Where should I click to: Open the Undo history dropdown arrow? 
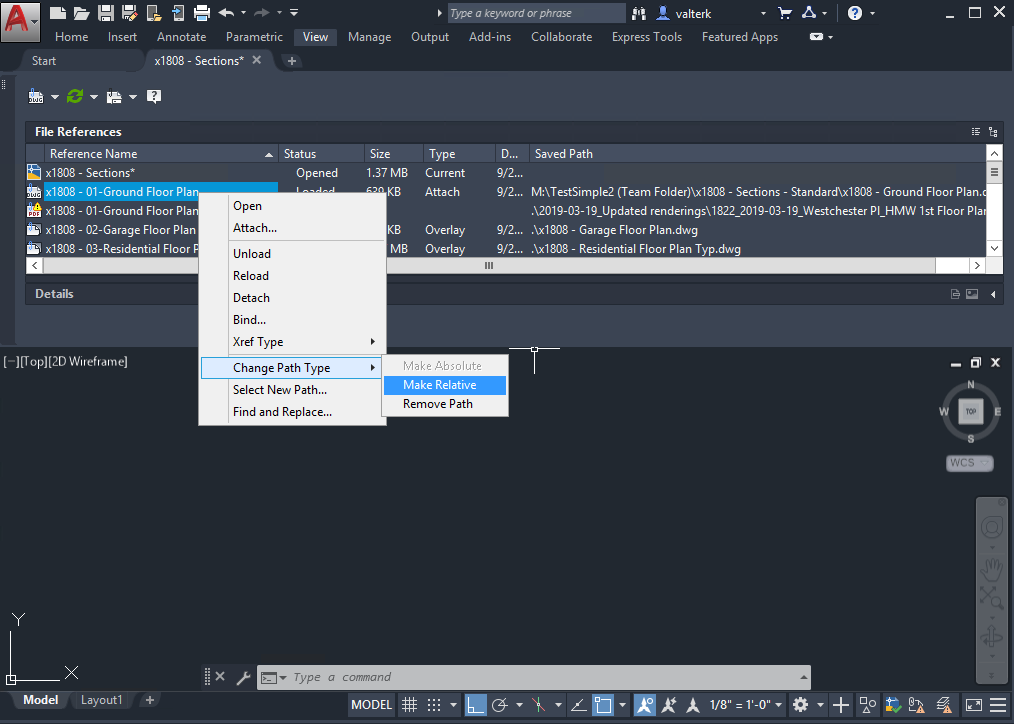pyautogui.click(x=243, y=12)
